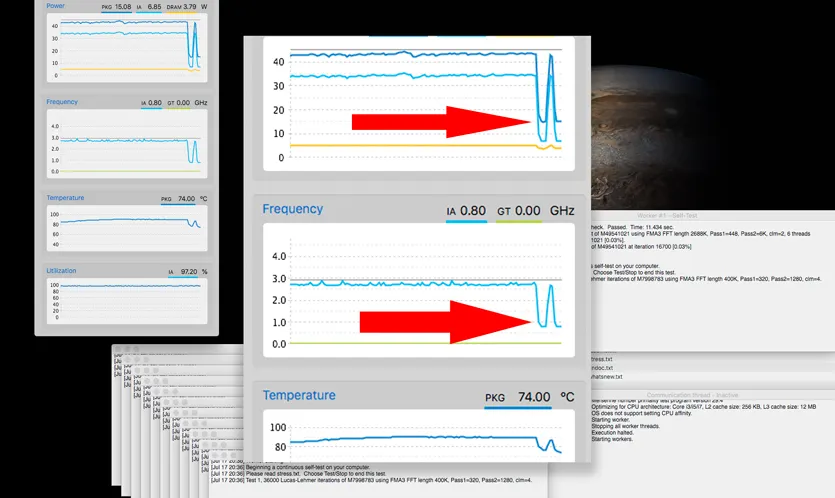Viewport: 835px width, 498px height.
Task: Click the red arrow on the frequency graph
Action: point(445,320)
